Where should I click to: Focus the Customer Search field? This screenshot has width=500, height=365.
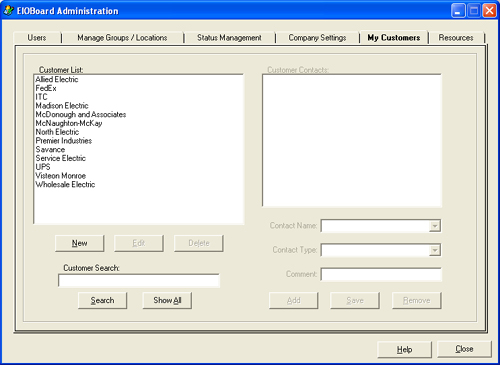[139, 280]
